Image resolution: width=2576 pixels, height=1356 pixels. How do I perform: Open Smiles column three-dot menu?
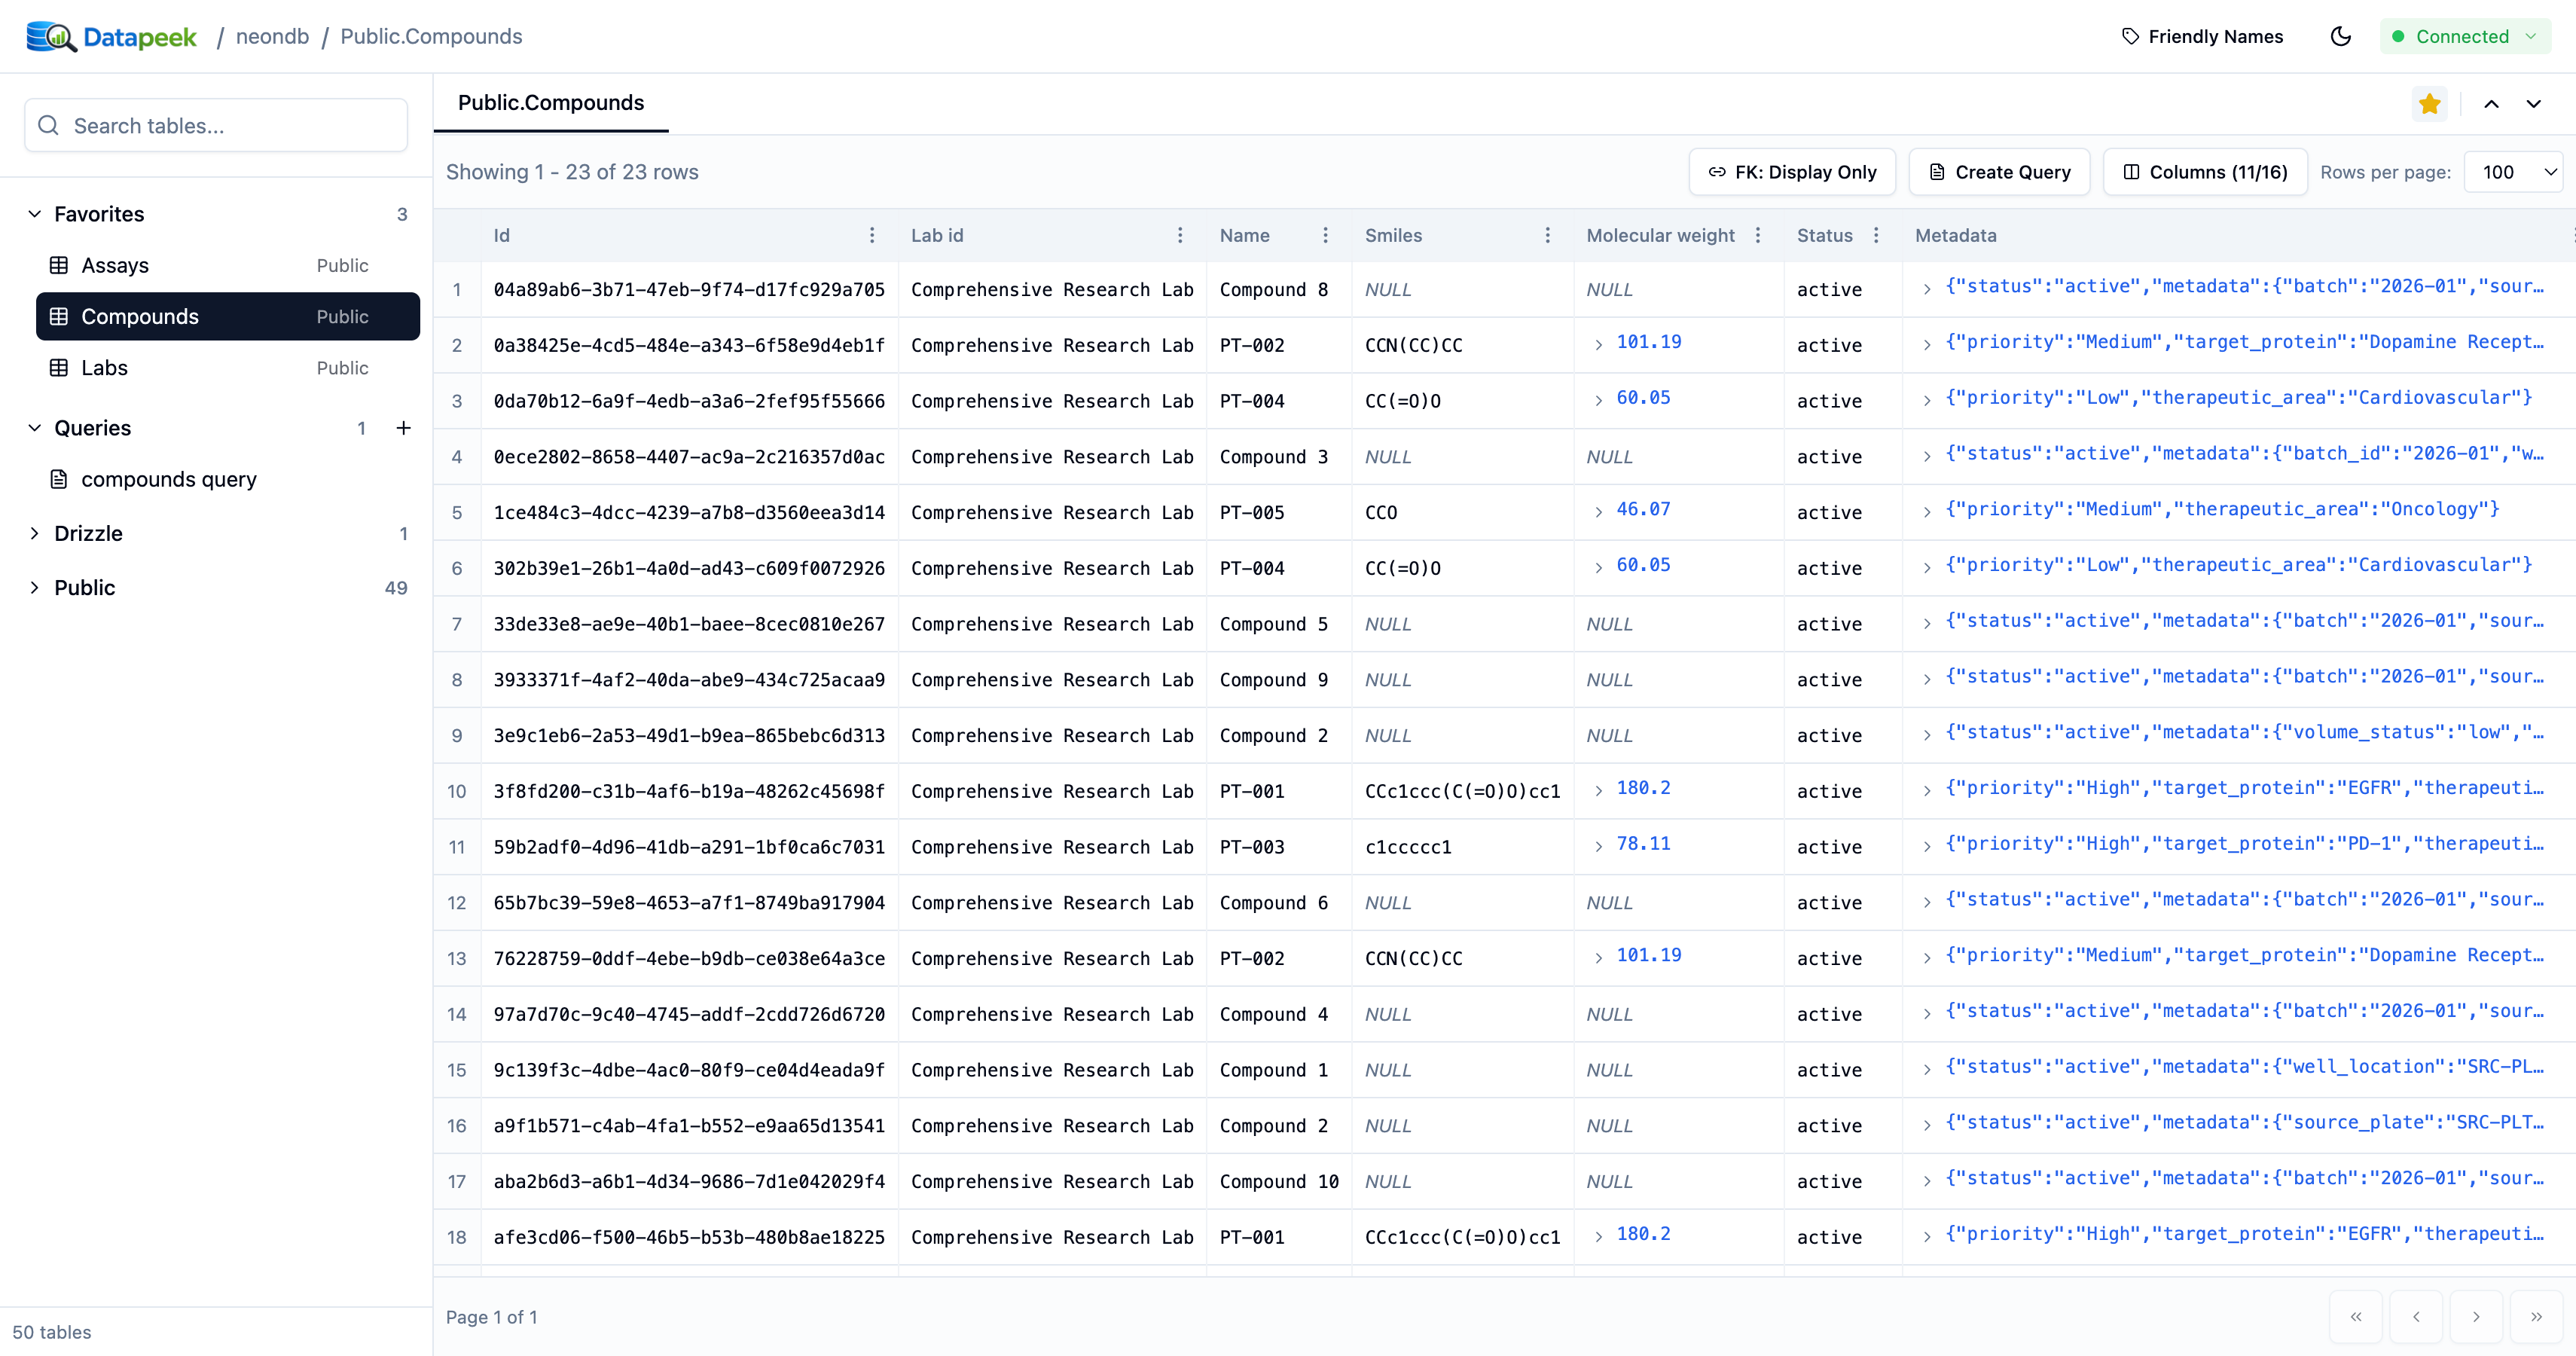pos(1547,235)
